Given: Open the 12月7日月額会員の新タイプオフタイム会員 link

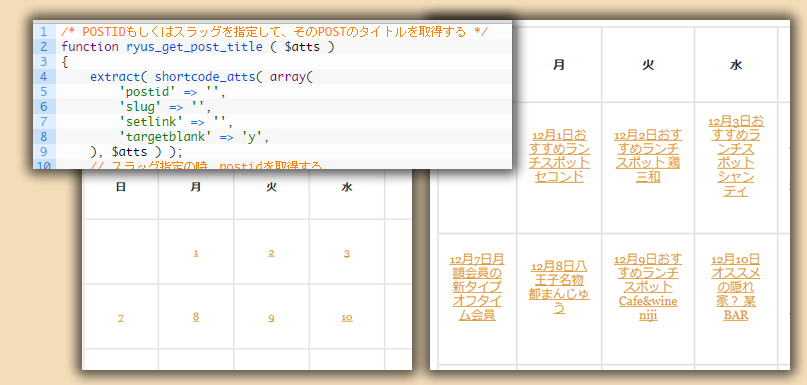Looking at the screenshot, I should pos(477,287).
